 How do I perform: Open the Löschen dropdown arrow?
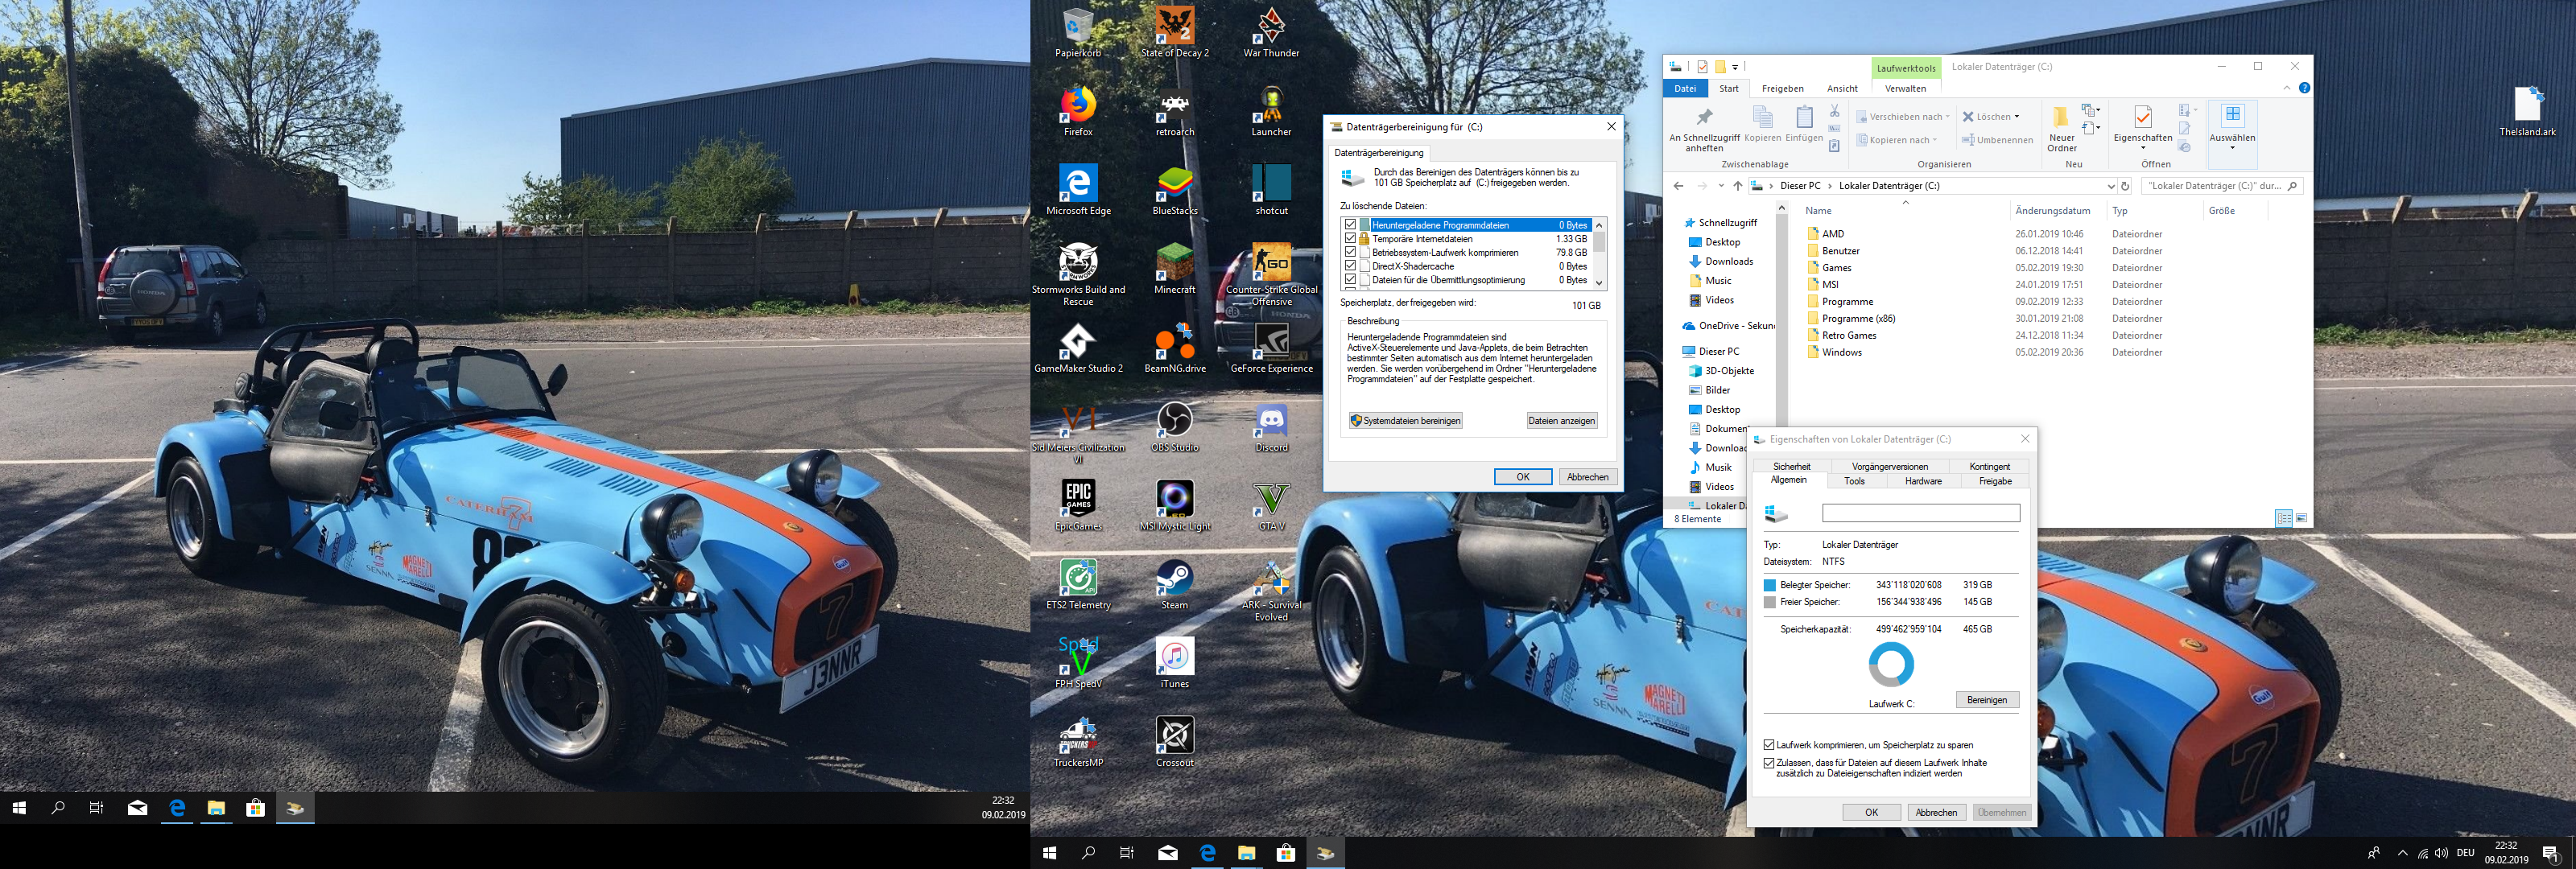tap(2017, 117)
